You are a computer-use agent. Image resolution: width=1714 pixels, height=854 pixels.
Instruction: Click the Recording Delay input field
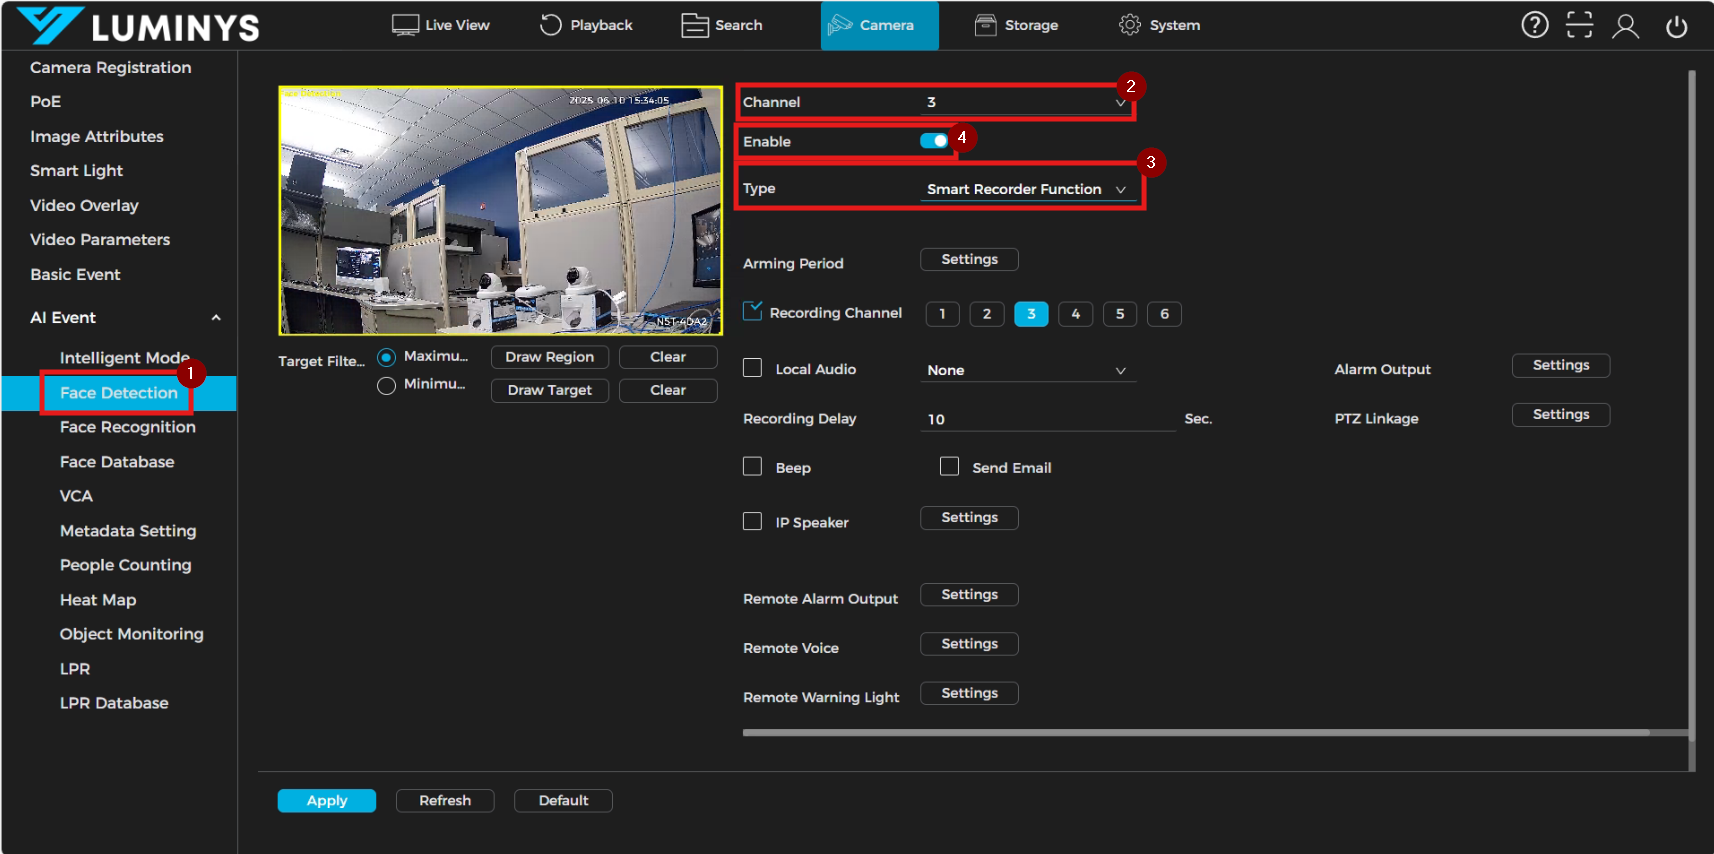(1046, 419)
